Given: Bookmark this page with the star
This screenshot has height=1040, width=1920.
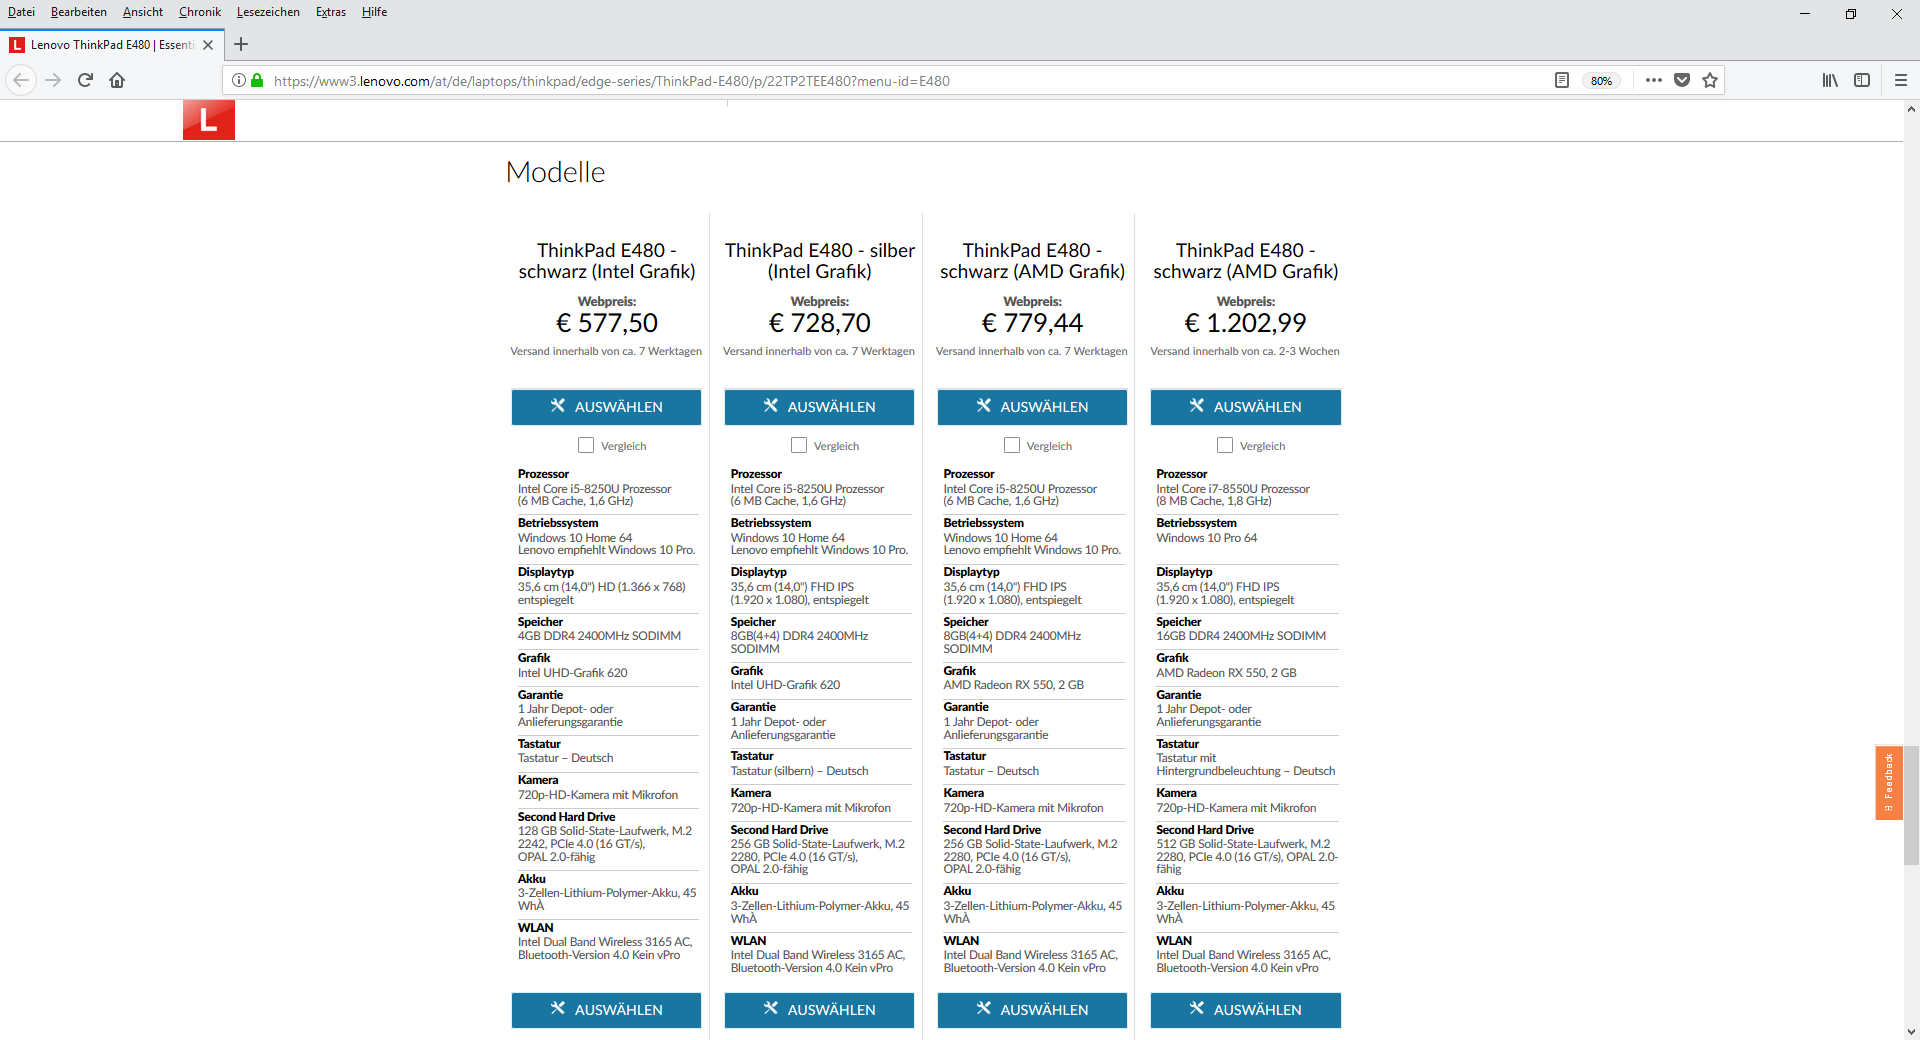Looking at the screenshot, I should (1710, 80).
